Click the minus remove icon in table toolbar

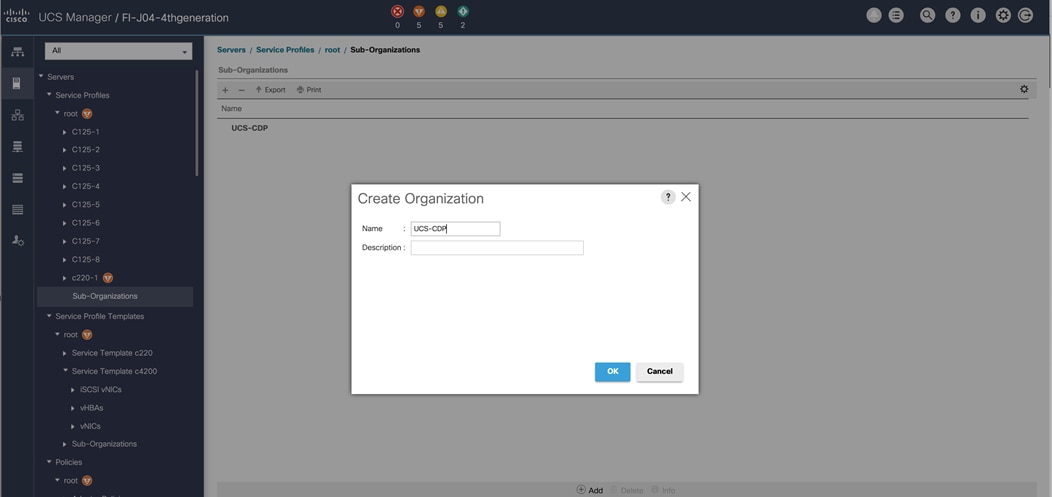coord(242,90)
